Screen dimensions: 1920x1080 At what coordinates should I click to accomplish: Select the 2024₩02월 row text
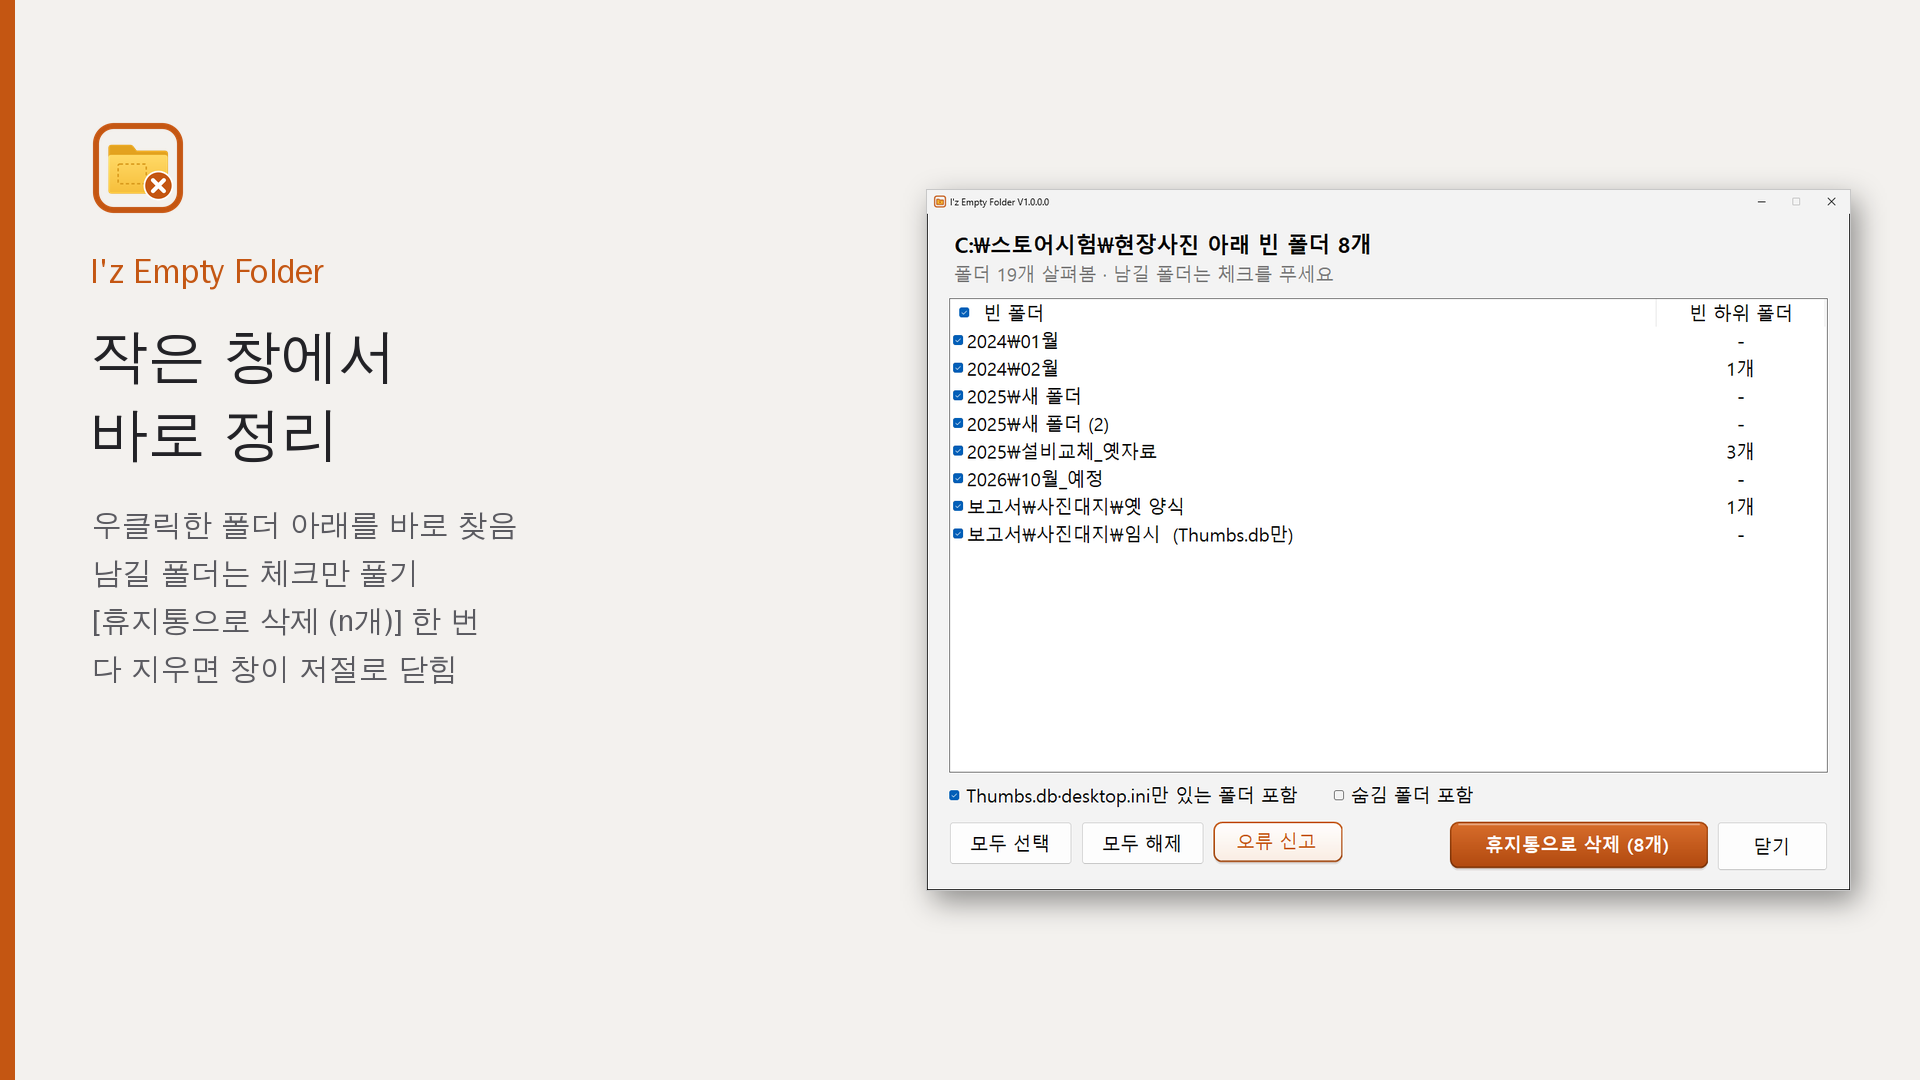tap(1013, 369)
